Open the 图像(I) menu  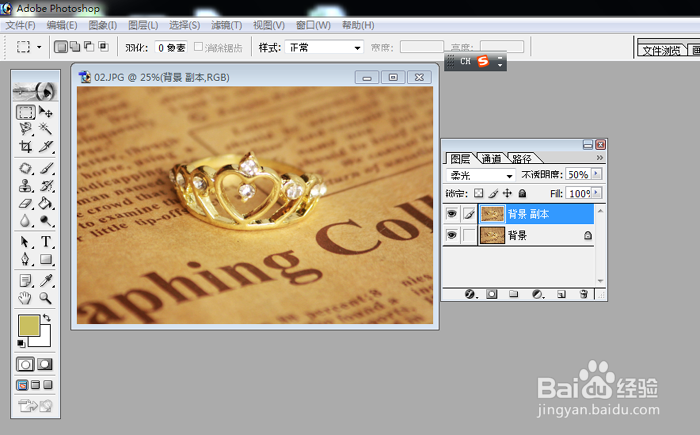pyautogui.click(x=103, y=25)
